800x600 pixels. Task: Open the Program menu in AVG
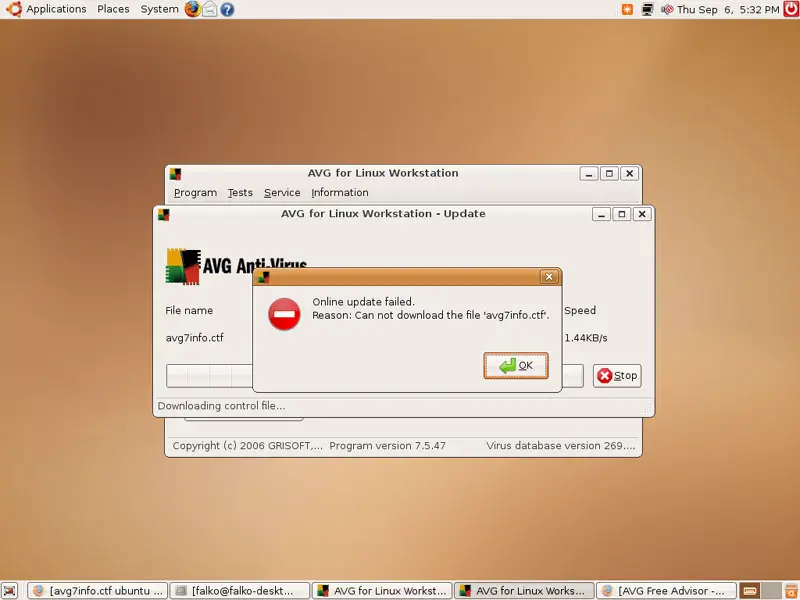pos(195,192)
